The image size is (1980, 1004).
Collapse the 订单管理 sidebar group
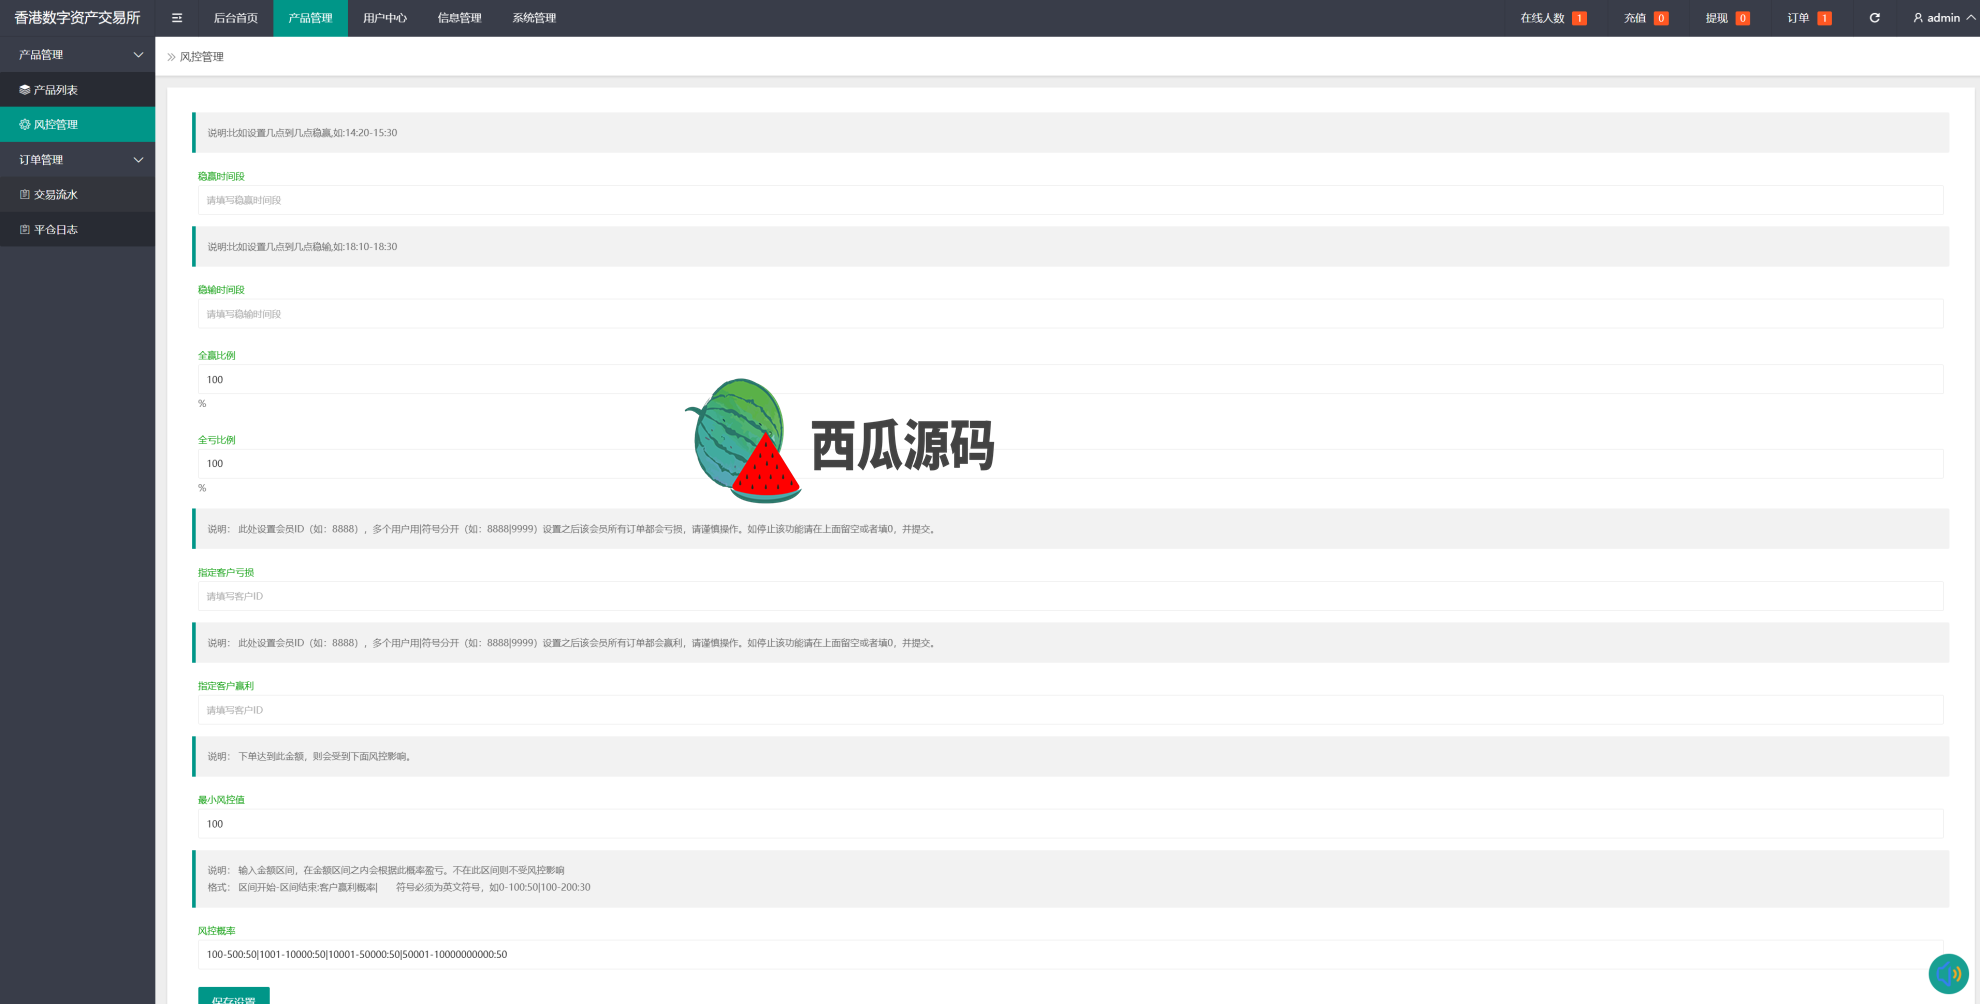[77, 160]
